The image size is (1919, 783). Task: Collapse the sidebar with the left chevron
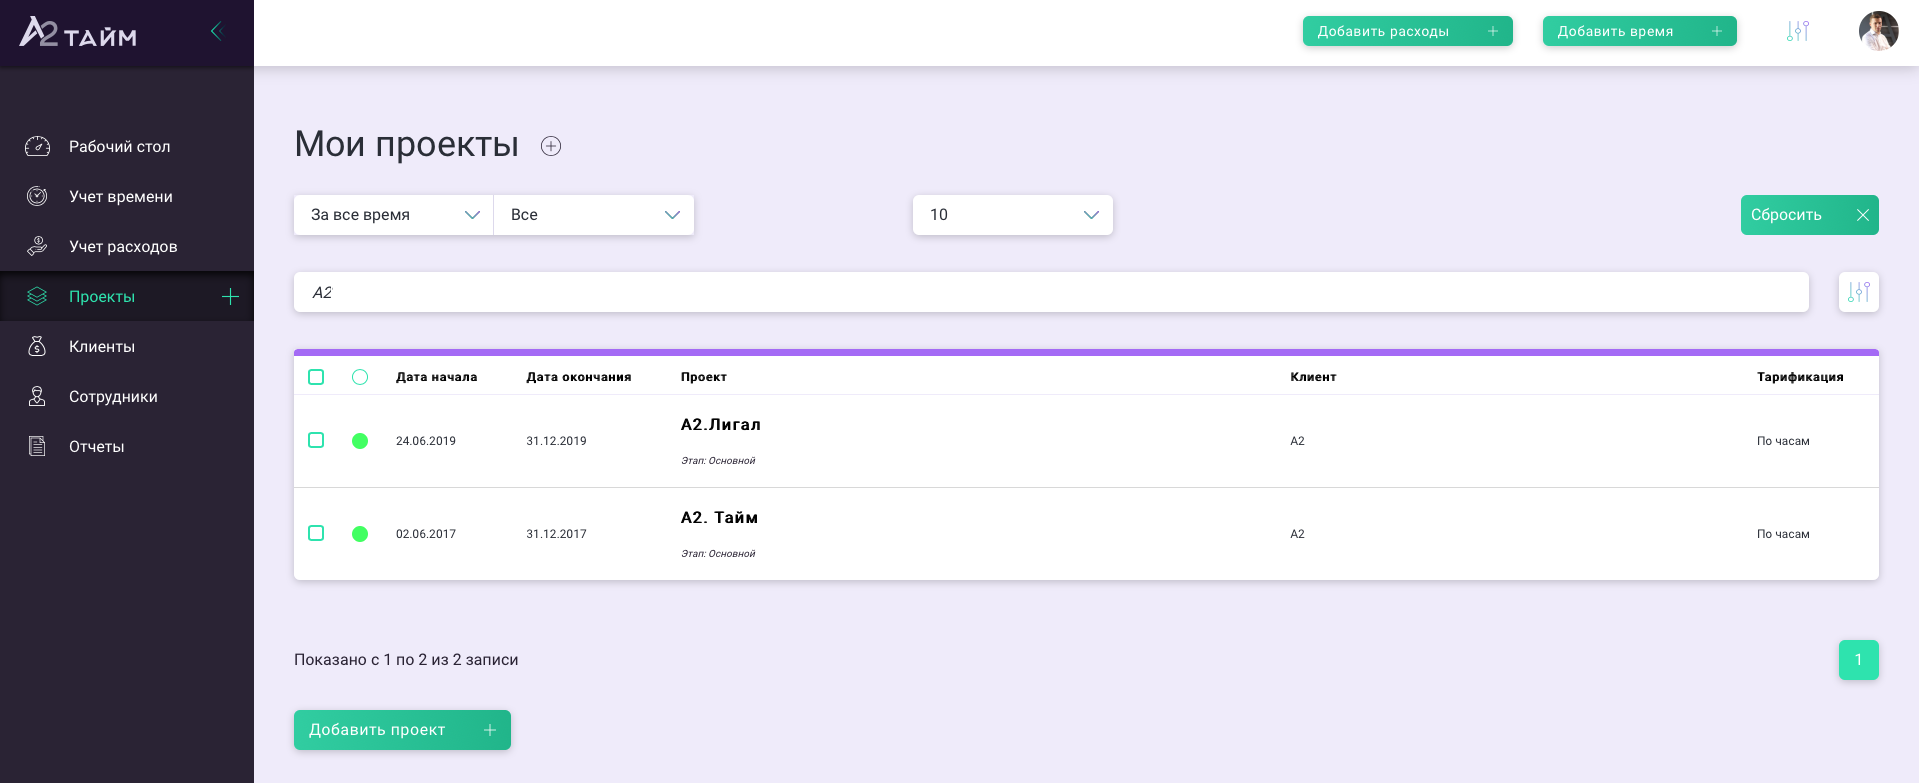pyautogui.click(x=216, y=31)
